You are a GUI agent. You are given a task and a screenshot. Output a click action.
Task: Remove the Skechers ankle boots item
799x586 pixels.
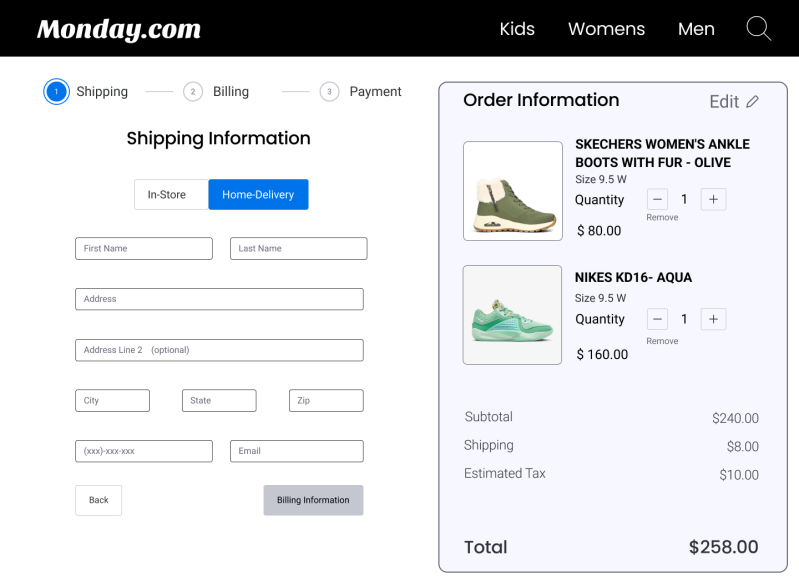(x=662, y=217)
